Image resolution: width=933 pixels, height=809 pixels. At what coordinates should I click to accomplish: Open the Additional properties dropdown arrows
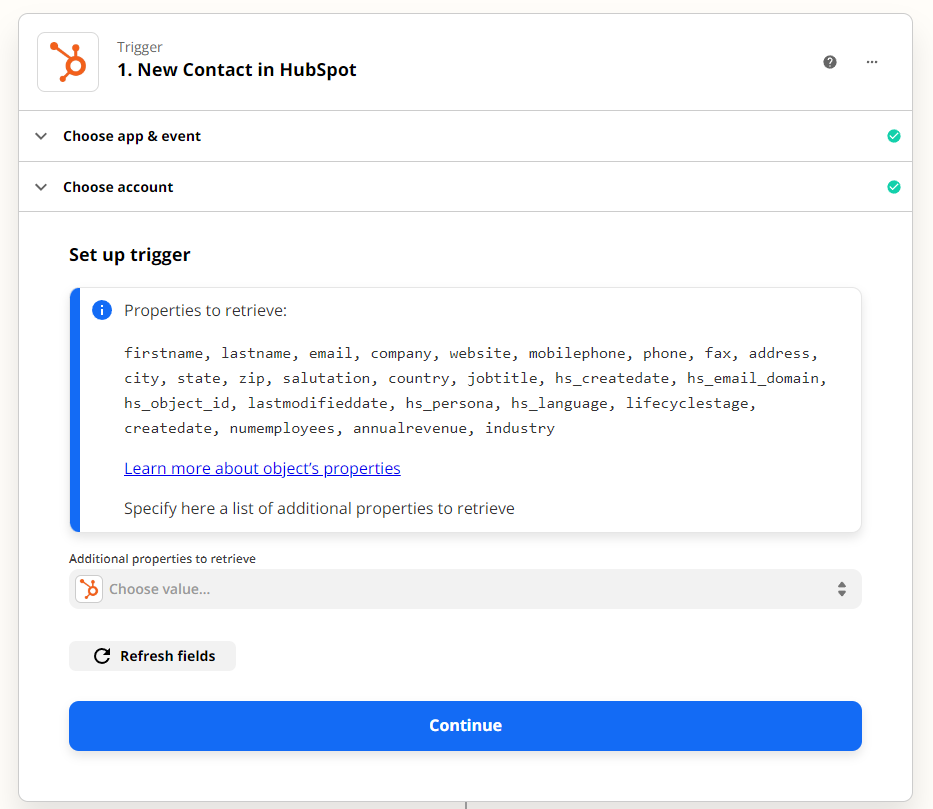click(x=841, y=589)
